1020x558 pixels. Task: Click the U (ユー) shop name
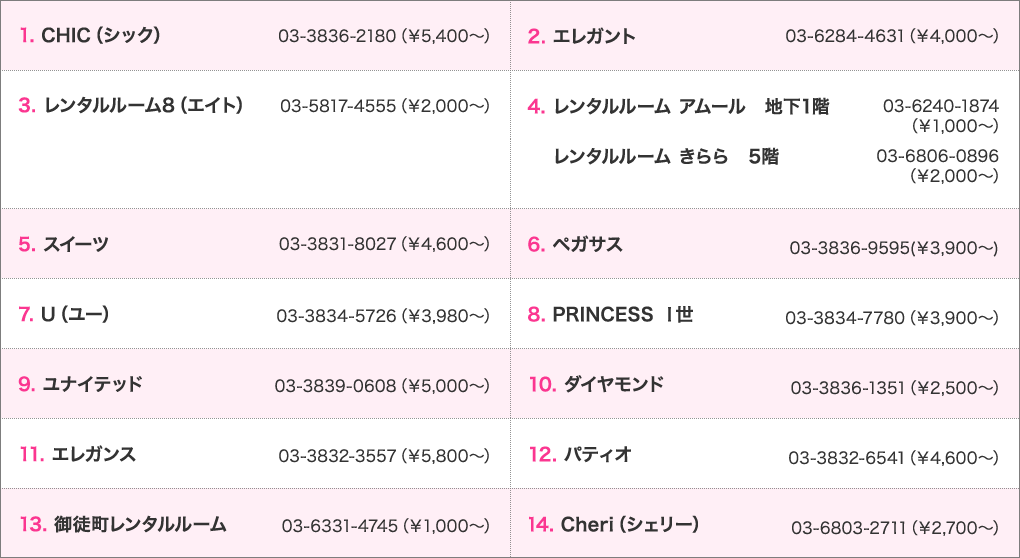click(75, 315)
